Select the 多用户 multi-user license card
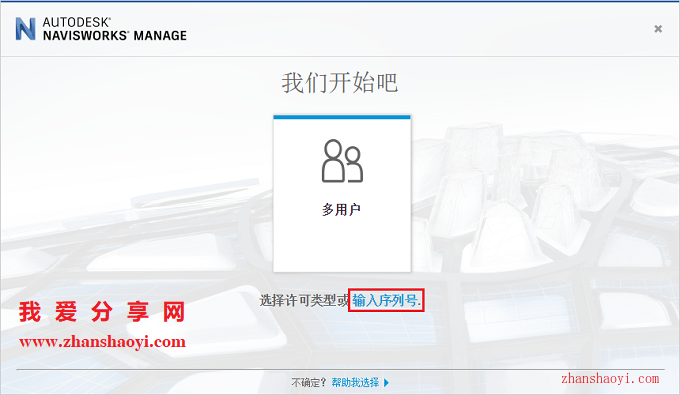680x395 pixels. [x=342, y=193]
